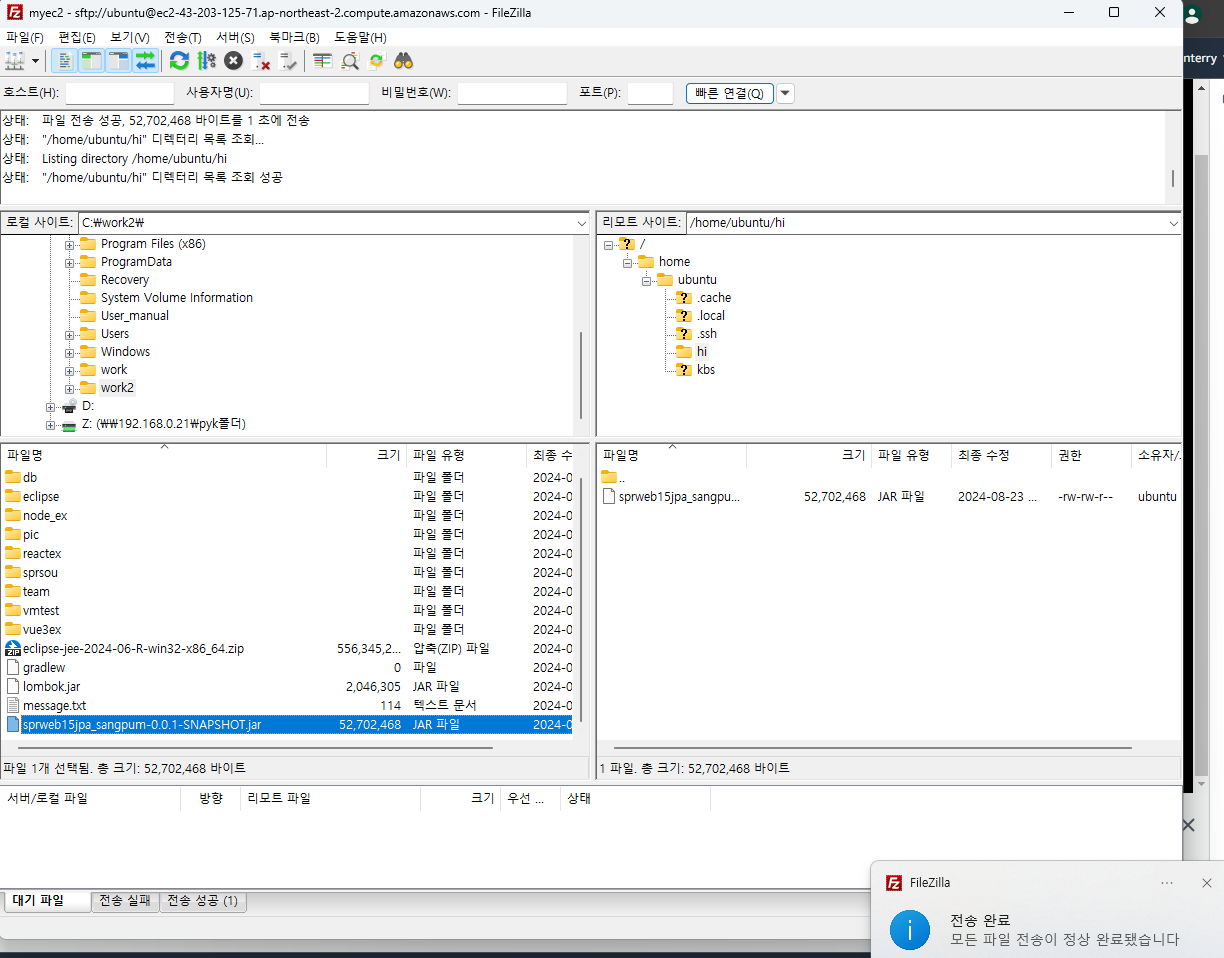The height and width of the screenshot is (958, 1224).
Task: Toggle transfer queue display icon
Action: click(145, 61)
